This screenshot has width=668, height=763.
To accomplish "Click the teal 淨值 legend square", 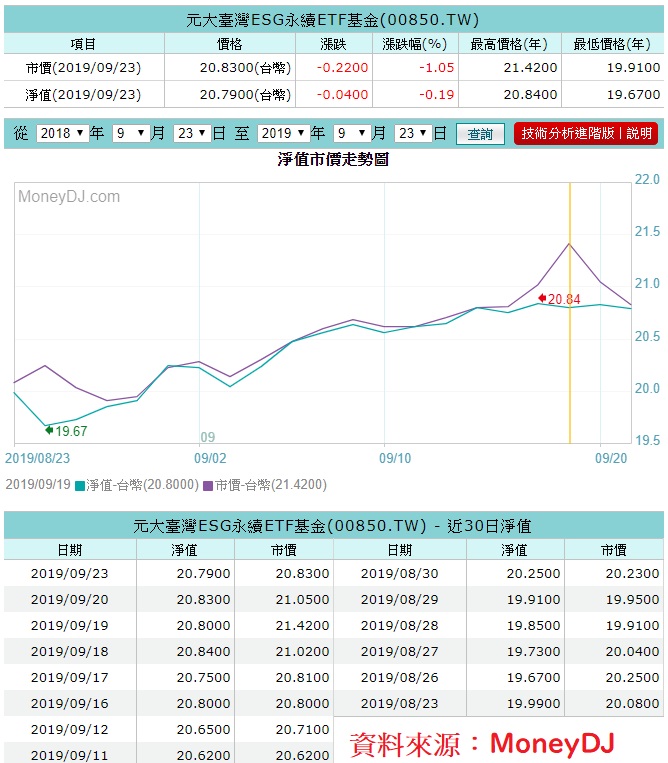I will pos(80,485).
